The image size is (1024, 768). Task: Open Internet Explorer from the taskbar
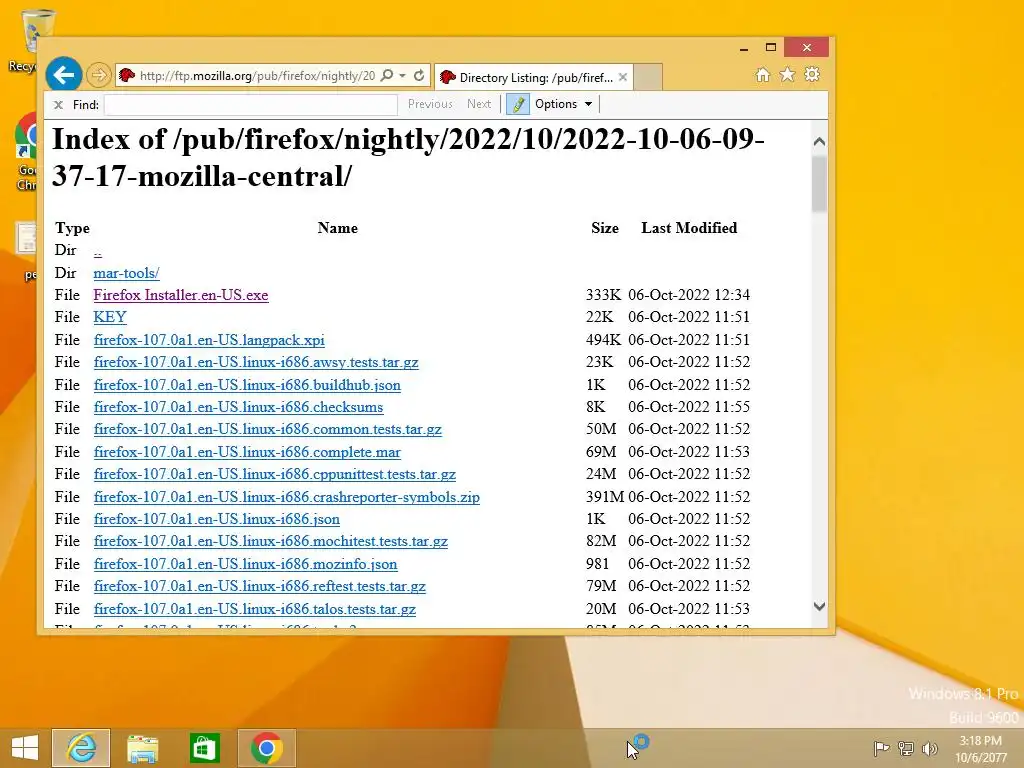point(81,748)
